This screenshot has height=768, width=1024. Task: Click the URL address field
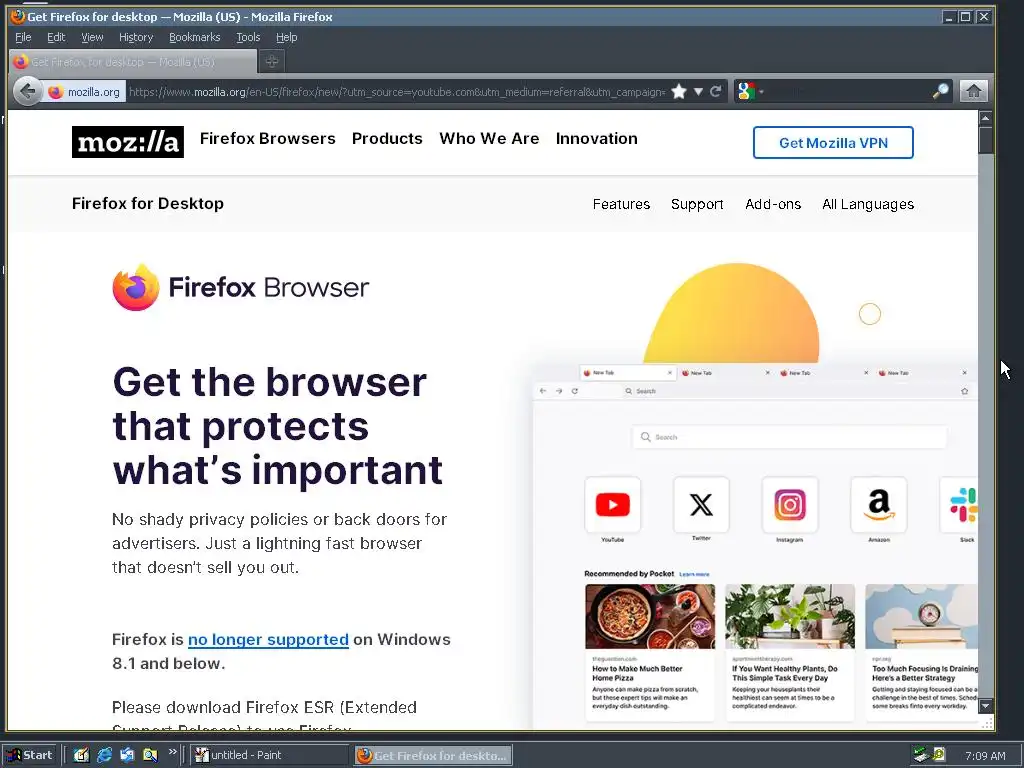(396, 92)
